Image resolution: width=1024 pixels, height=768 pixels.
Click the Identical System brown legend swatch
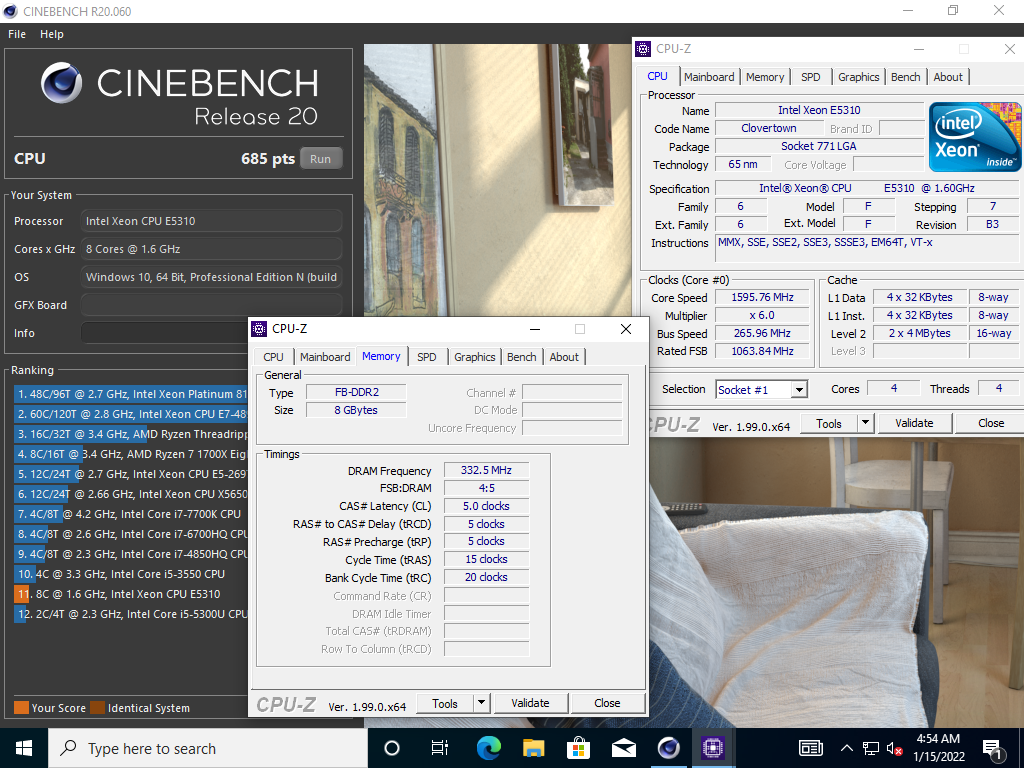click(x=97, y=708)
